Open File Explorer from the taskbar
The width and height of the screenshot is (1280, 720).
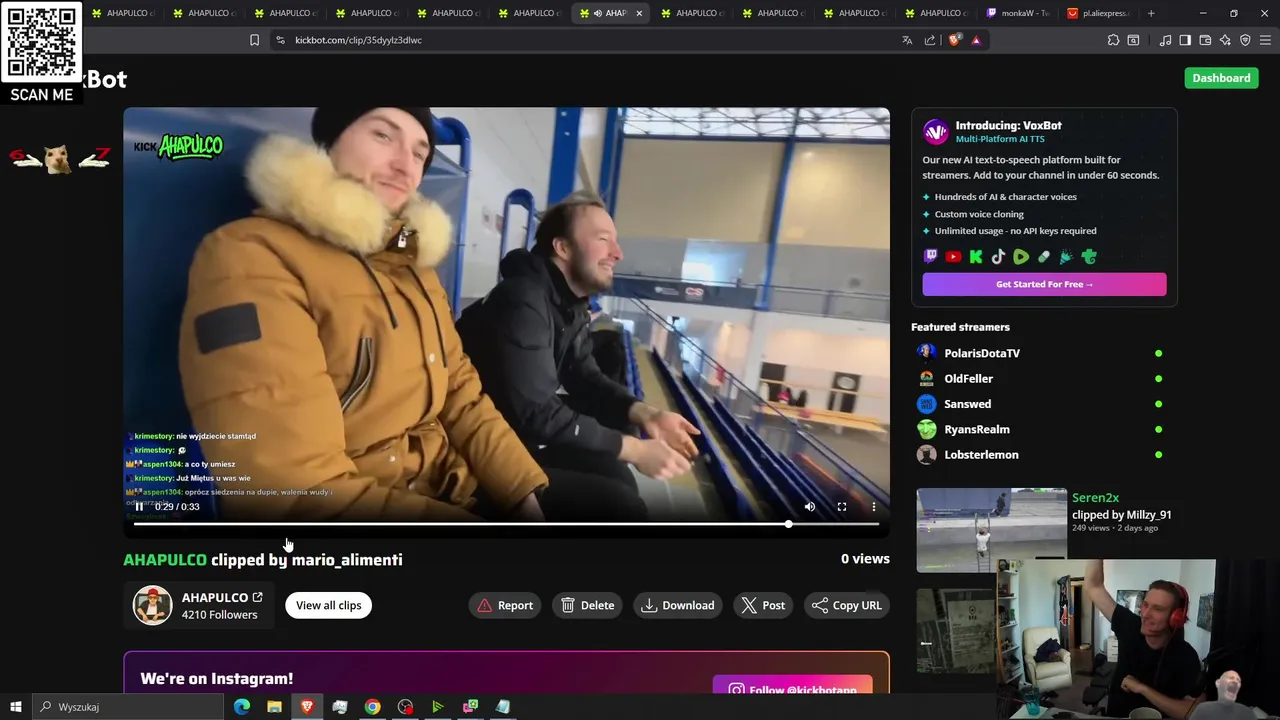[274, 707]
